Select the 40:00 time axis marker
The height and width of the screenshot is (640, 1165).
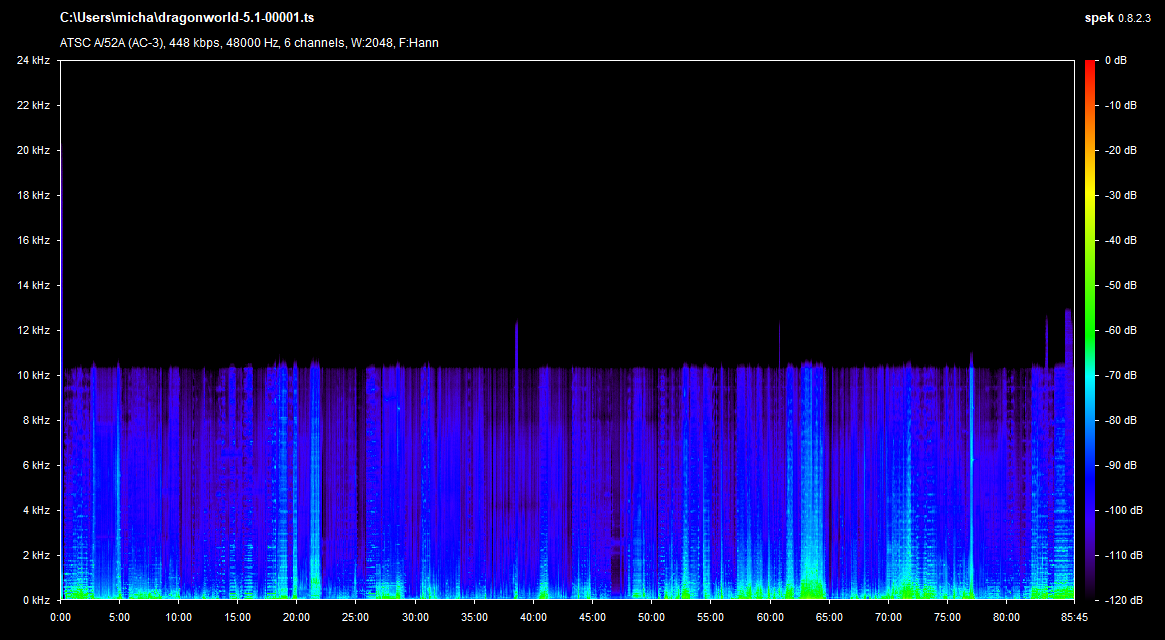[x=533, y=617]
